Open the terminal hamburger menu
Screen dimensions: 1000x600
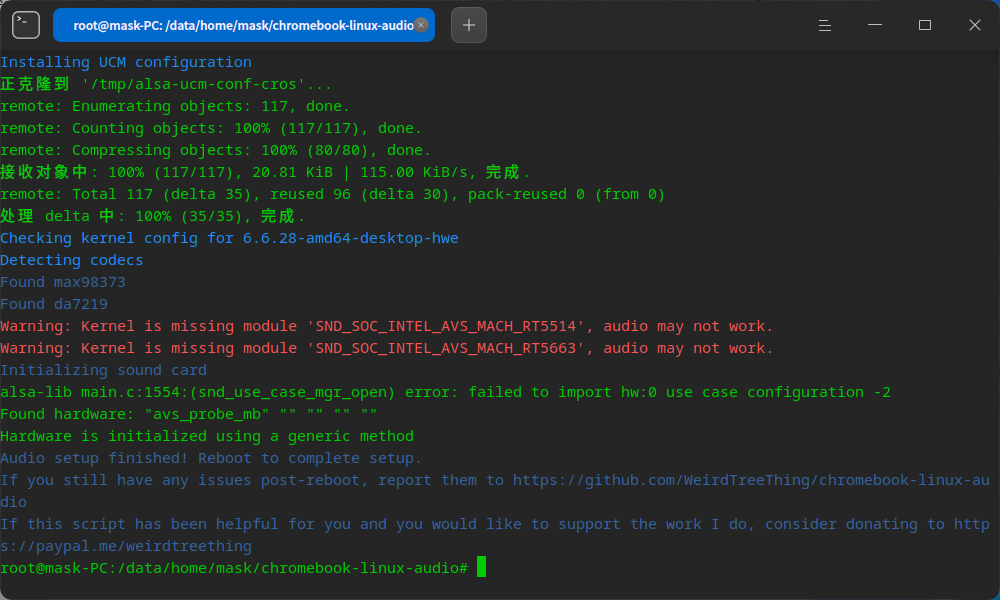pos(825,25)
